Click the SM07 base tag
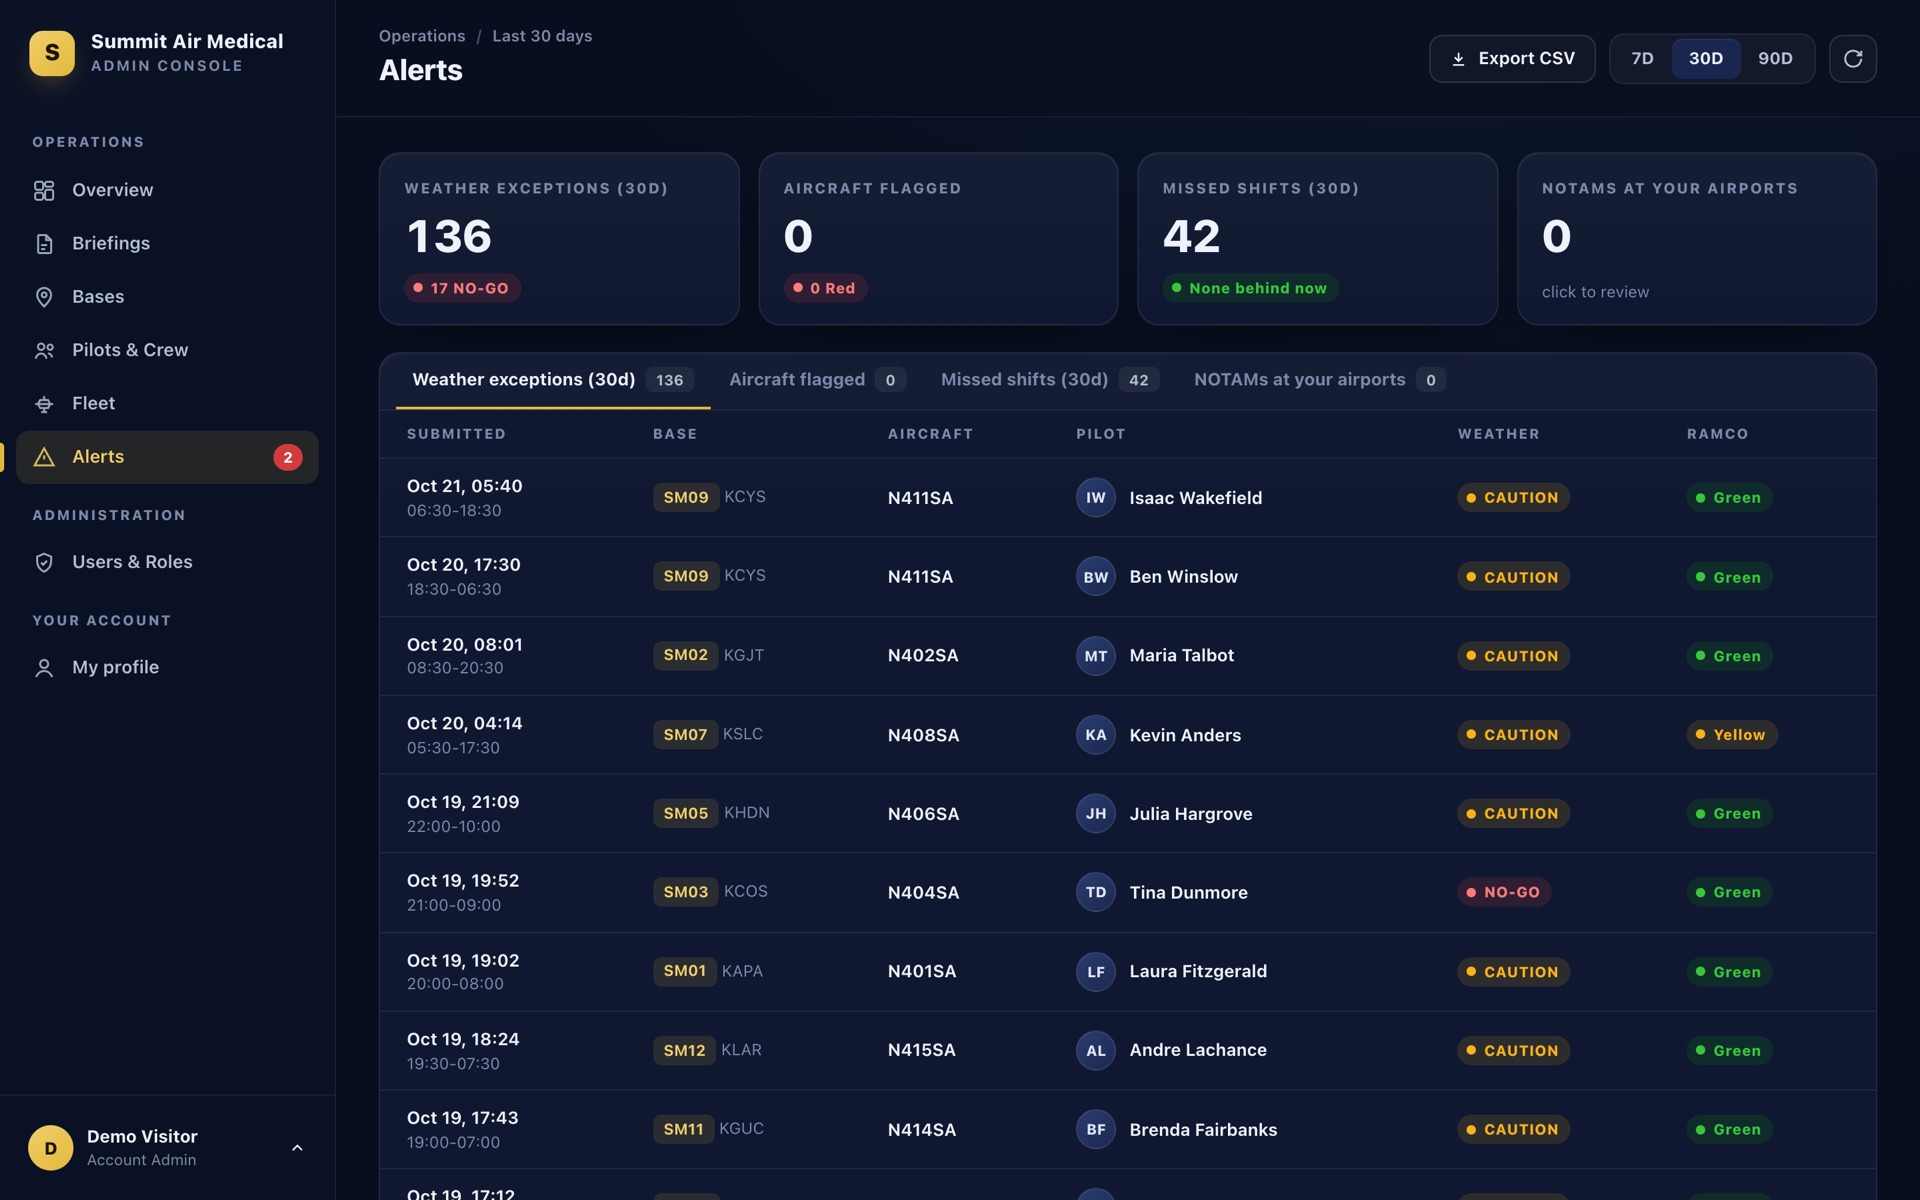 pos(685,735)
